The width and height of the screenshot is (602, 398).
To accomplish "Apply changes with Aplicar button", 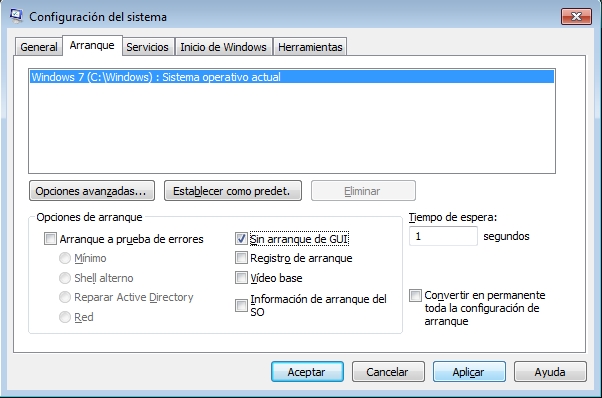I will click(x=469, y=372).
